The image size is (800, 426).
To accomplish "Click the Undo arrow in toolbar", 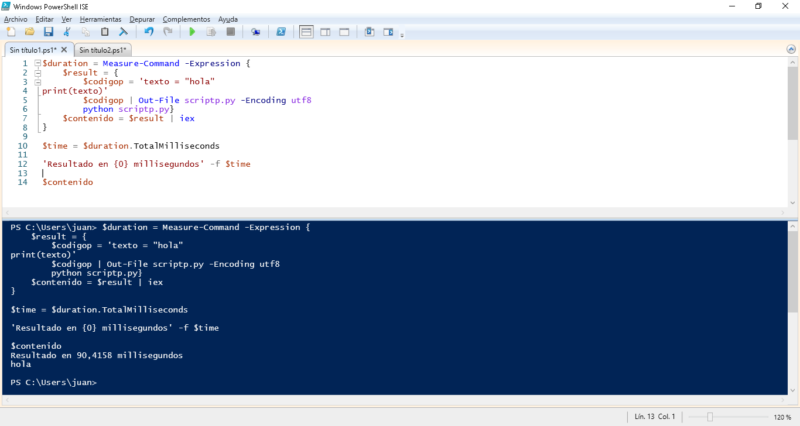I will (x=149, y=32).
